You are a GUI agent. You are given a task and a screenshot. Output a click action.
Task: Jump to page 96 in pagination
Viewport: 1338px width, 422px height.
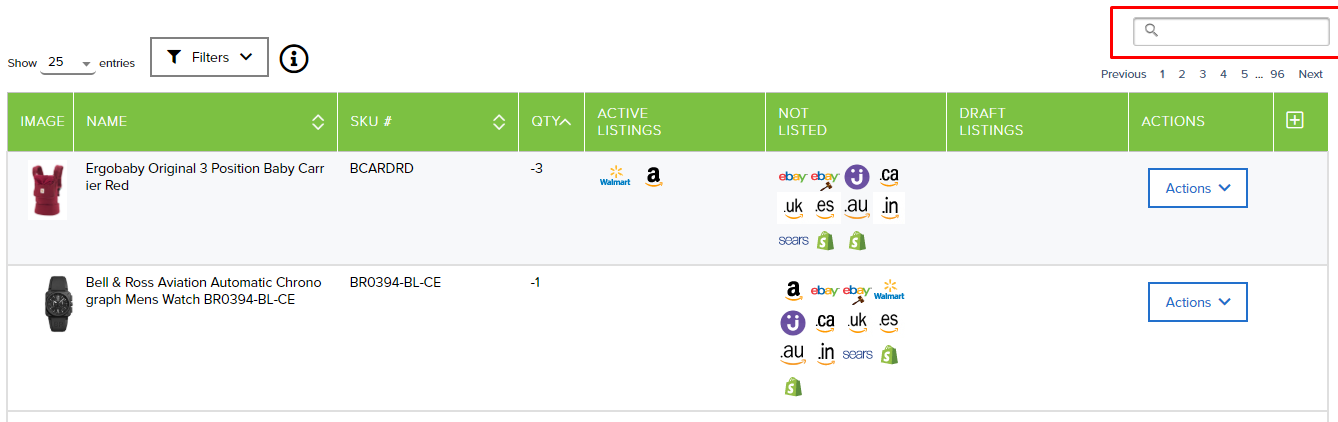[1277, 74]
